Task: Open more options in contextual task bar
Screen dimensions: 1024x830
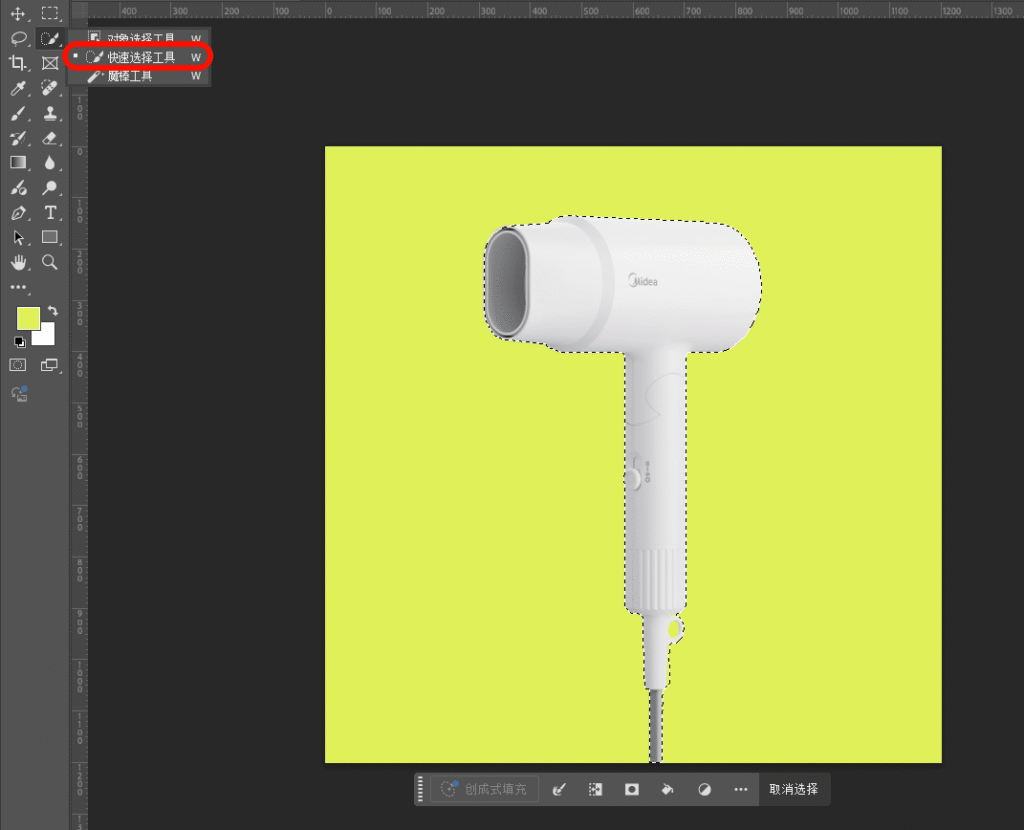Action: (x=740, y=789)
